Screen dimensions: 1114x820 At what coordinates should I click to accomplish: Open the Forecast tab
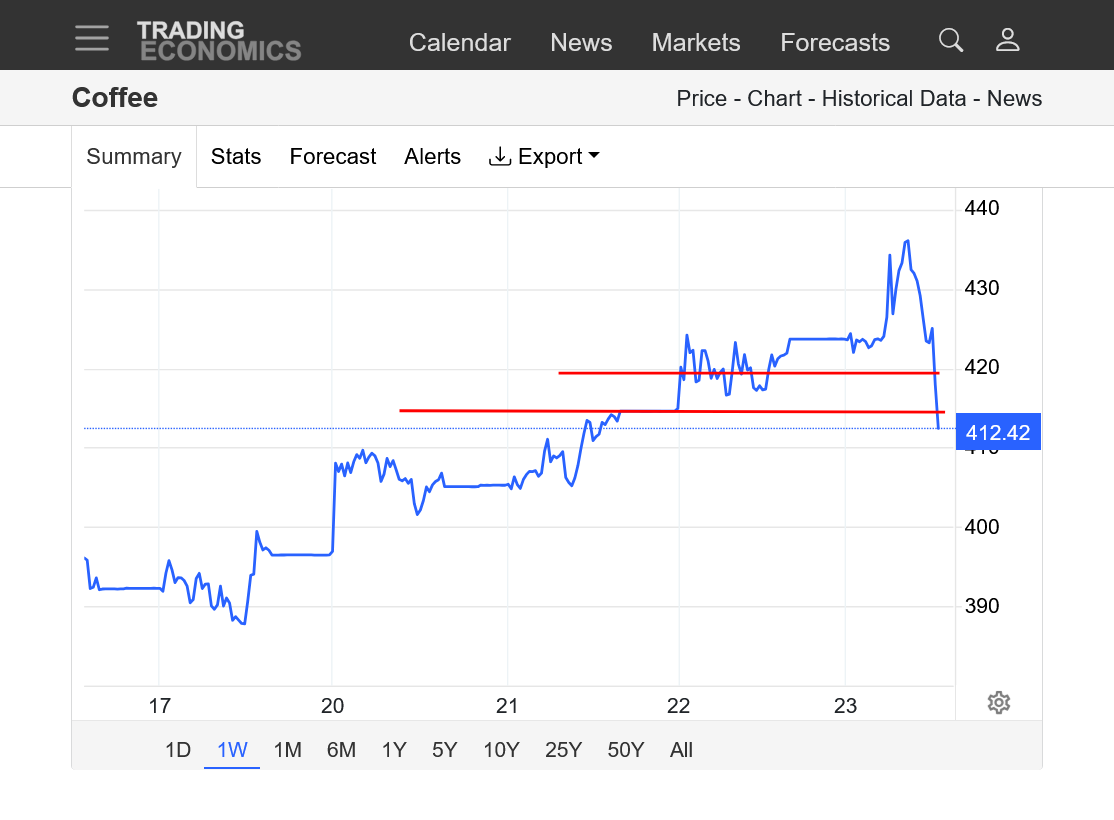[333, 157]
